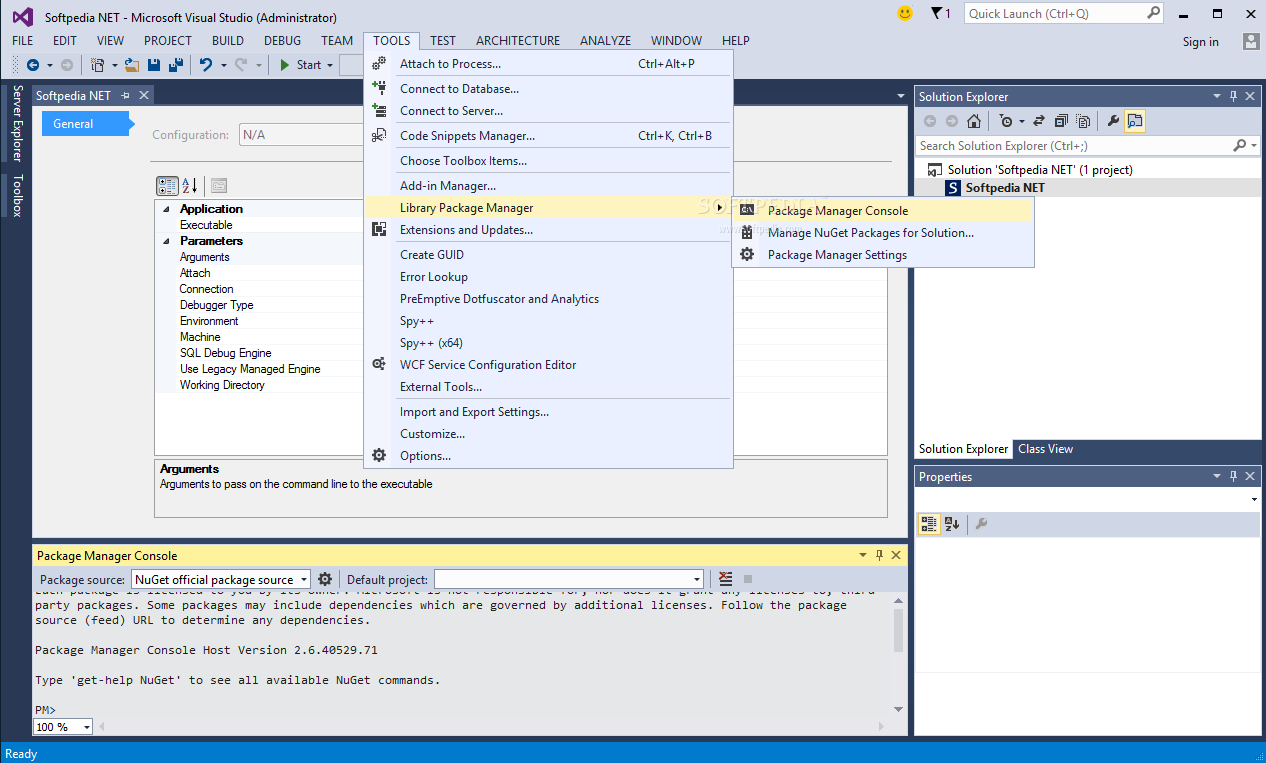
Task: Click the Categorized view button in property grid
Action: click(x=168, y=185)
